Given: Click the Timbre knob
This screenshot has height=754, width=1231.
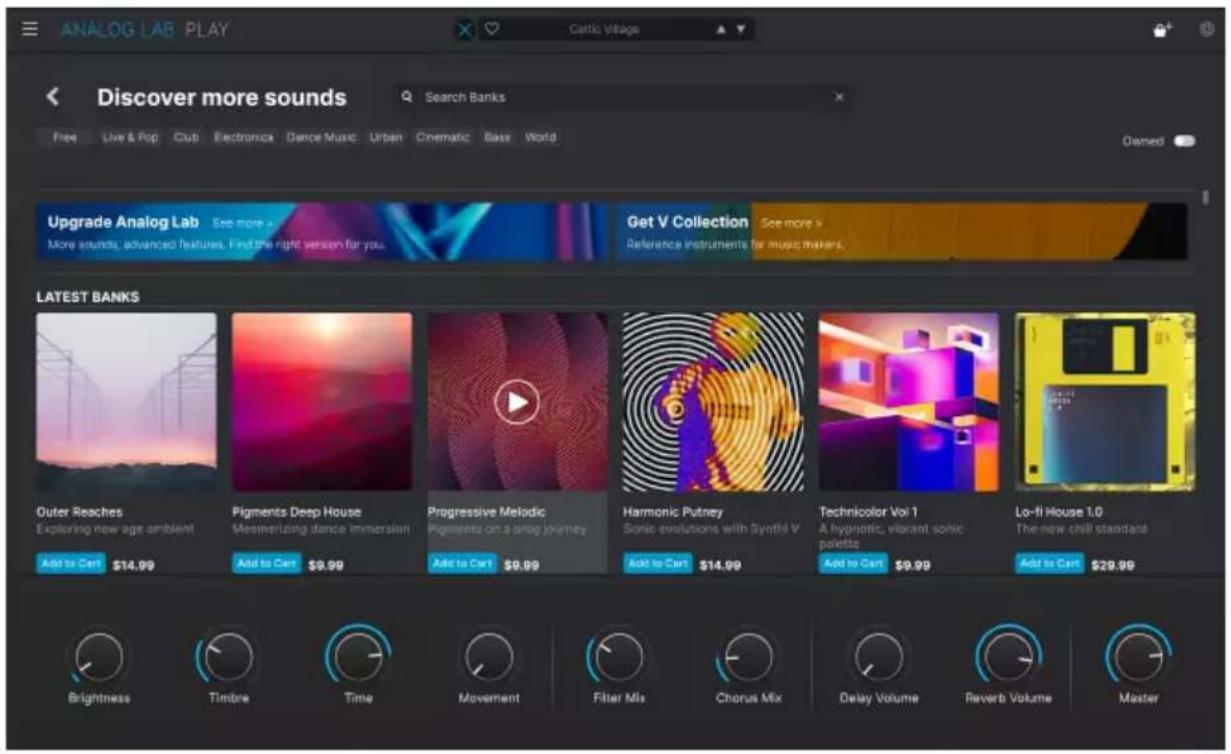Looking at the screenshot, I should point(229,657).
